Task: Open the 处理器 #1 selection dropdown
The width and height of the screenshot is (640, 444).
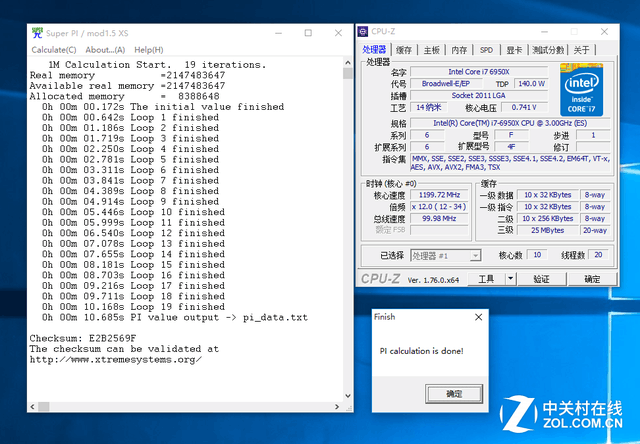Action: coord(445,256)
